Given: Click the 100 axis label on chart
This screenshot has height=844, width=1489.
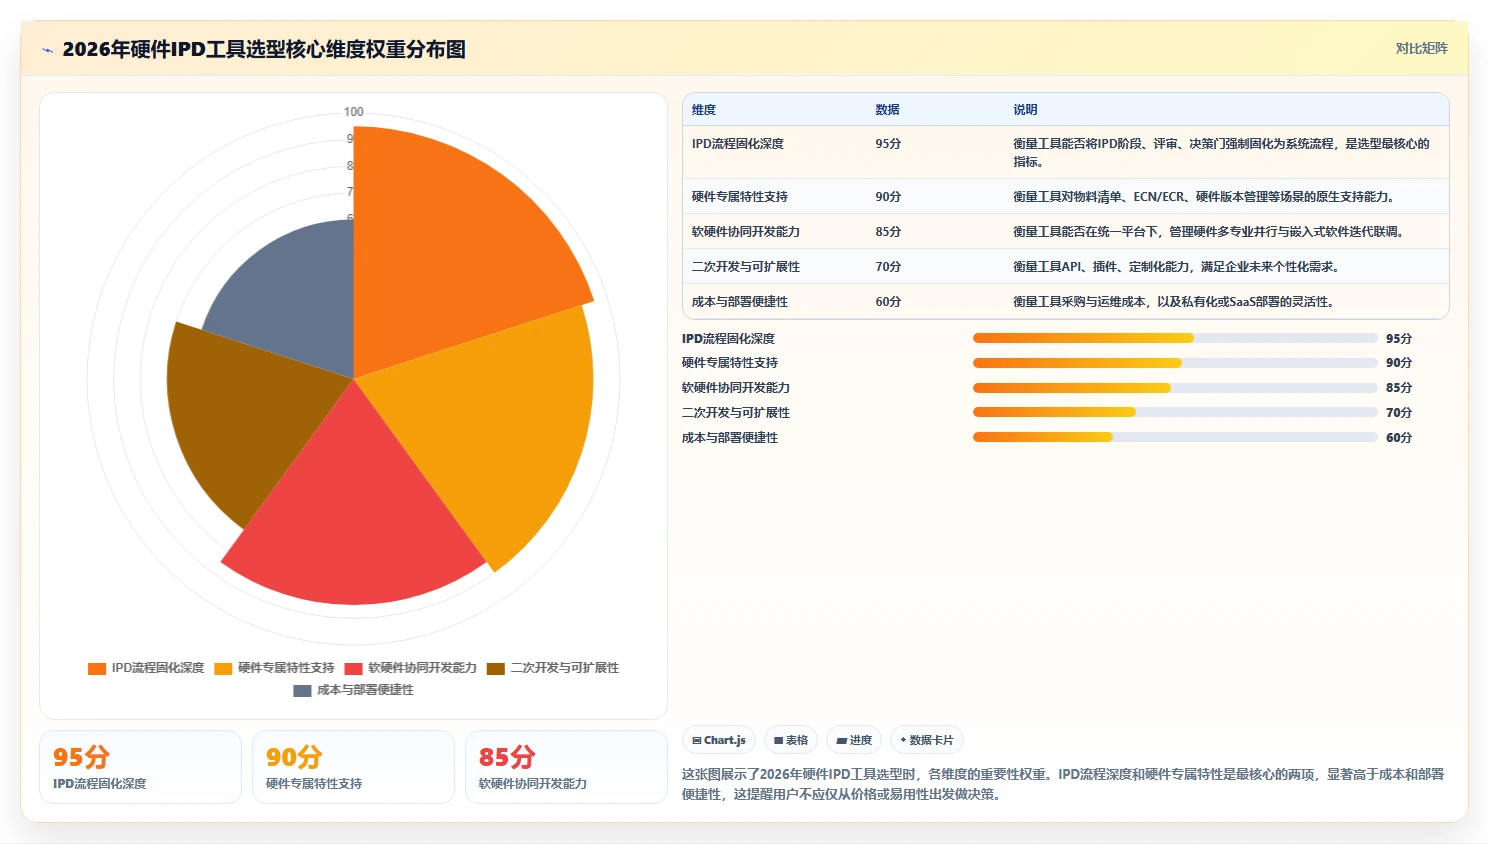Looking at the screenshot, I should (353, 112).
